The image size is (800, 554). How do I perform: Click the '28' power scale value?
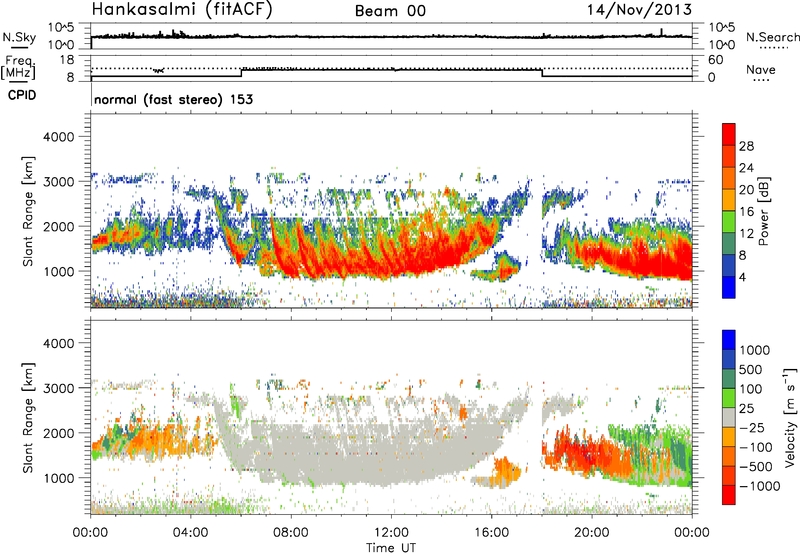click(x=746, y=146)
